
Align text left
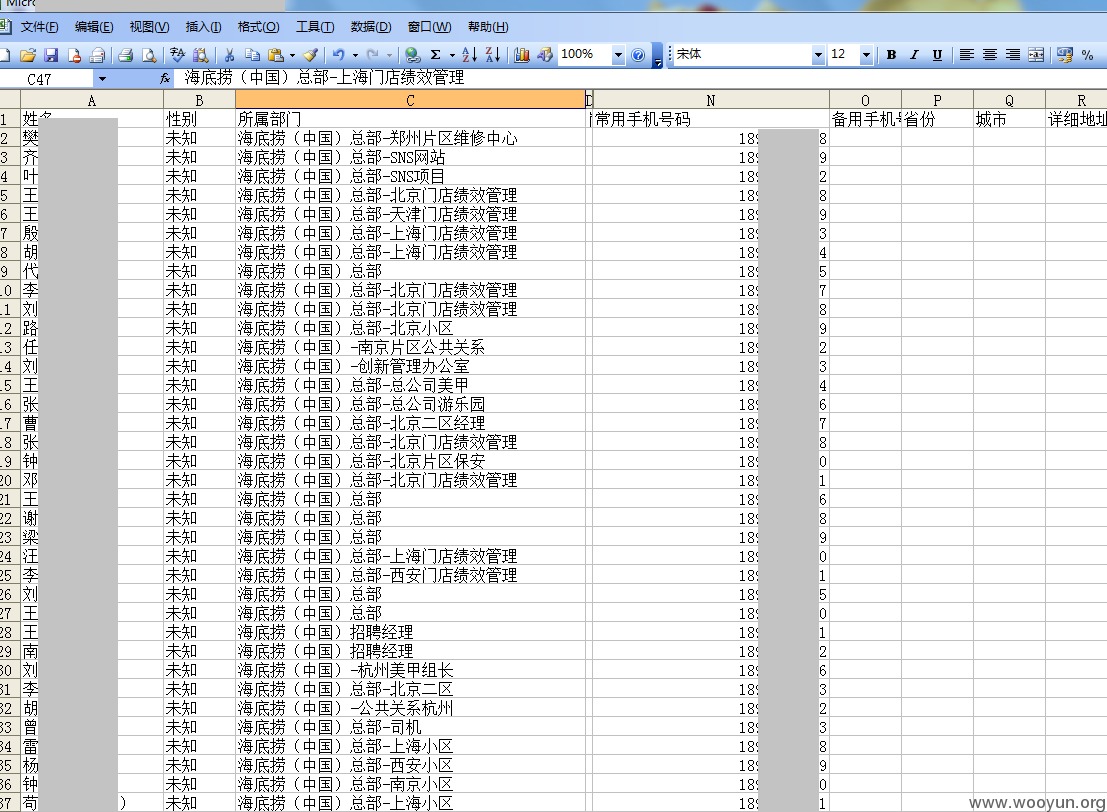point(967,54)
